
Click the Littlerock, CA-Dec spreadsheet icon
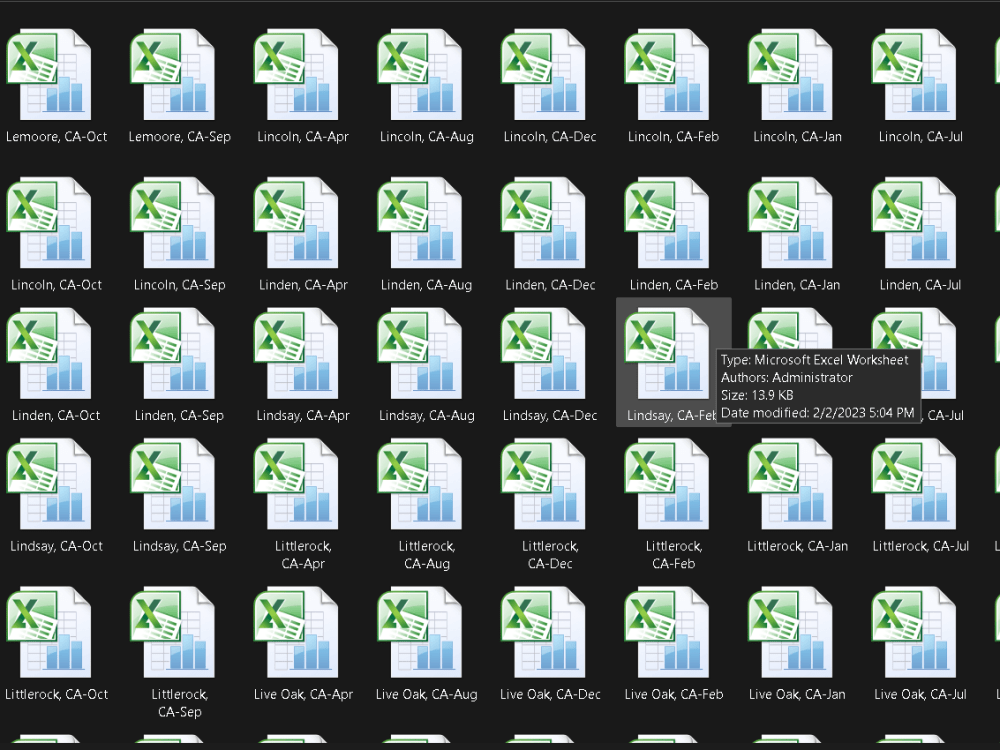(x=544, y=485)
